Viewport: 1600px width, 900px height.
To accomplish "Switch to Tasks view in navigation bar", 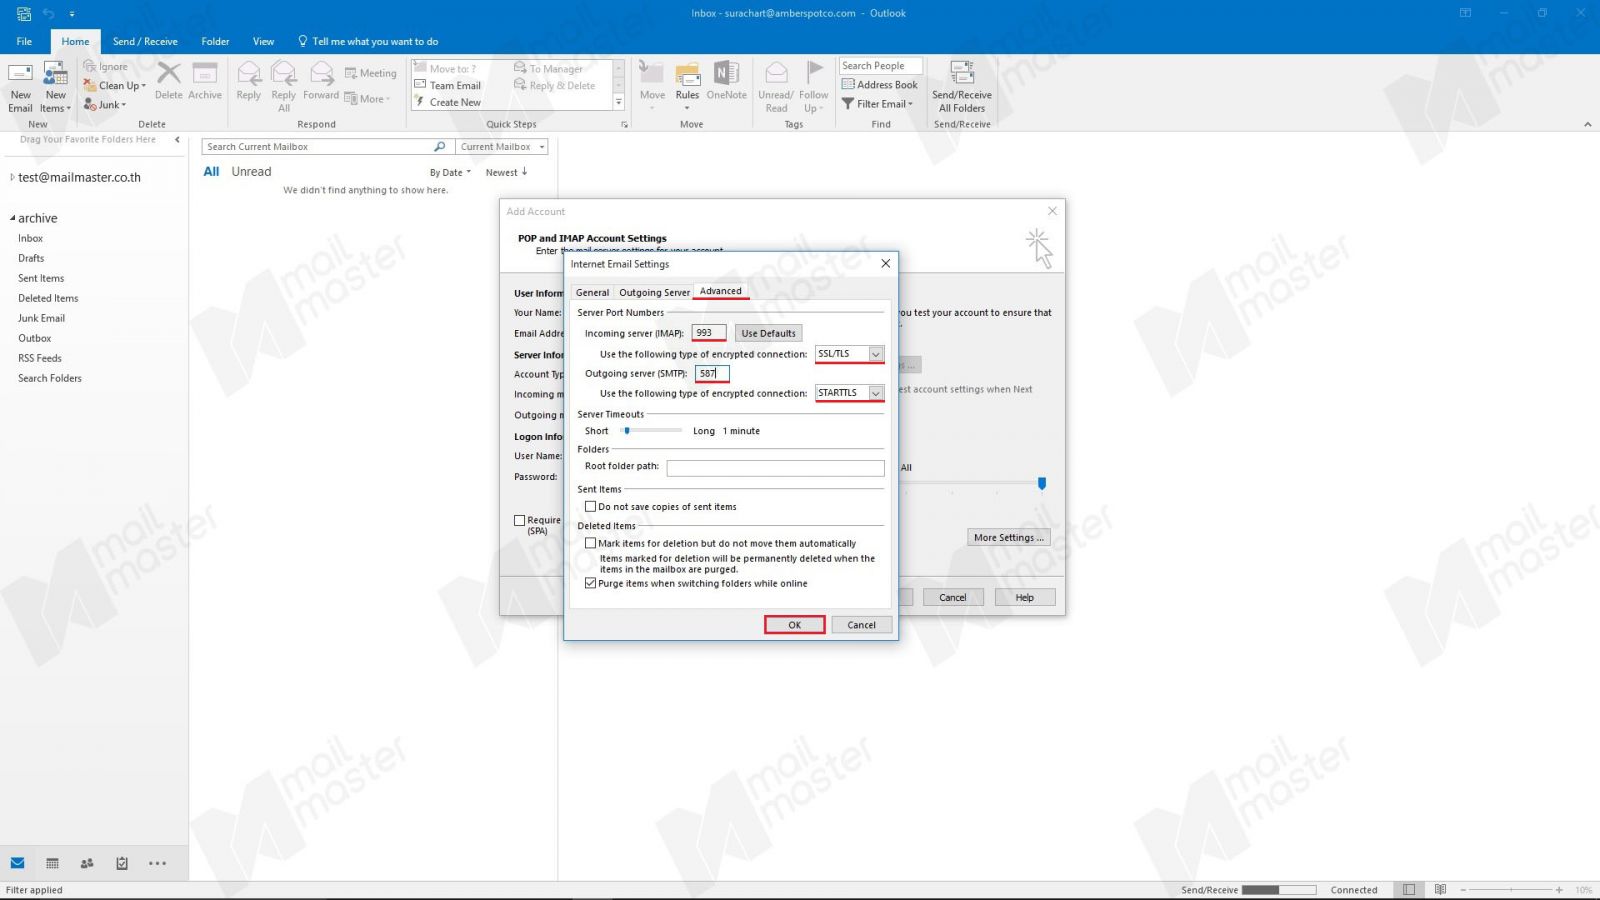I will pyautogui.click(x=122, y=863).
